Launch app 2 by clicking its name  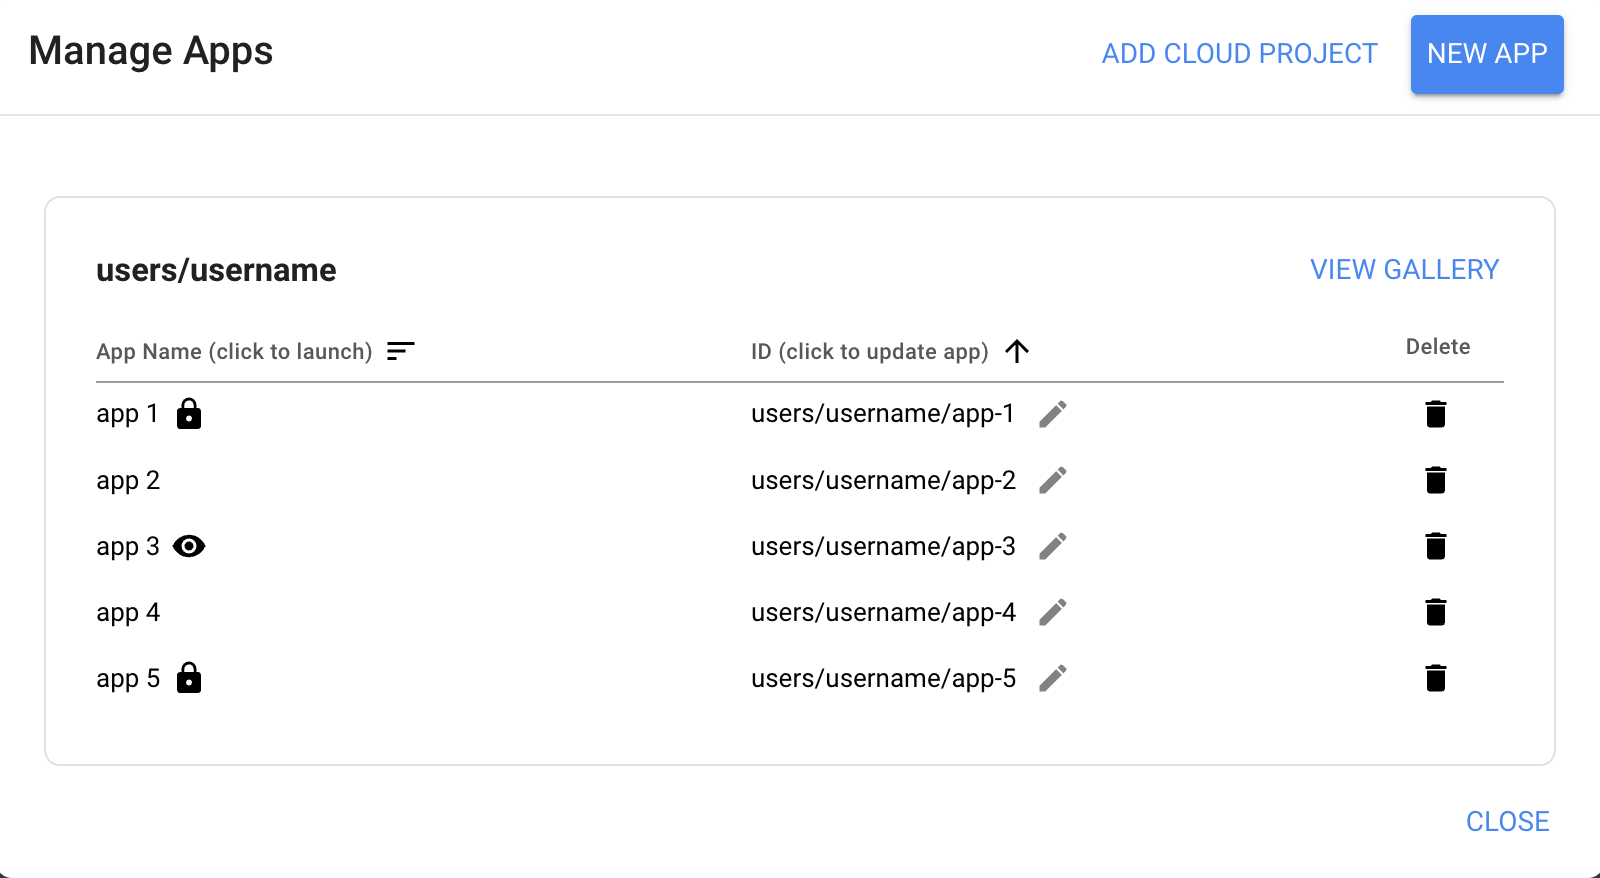pyautogui.click(x=128, y=480)
